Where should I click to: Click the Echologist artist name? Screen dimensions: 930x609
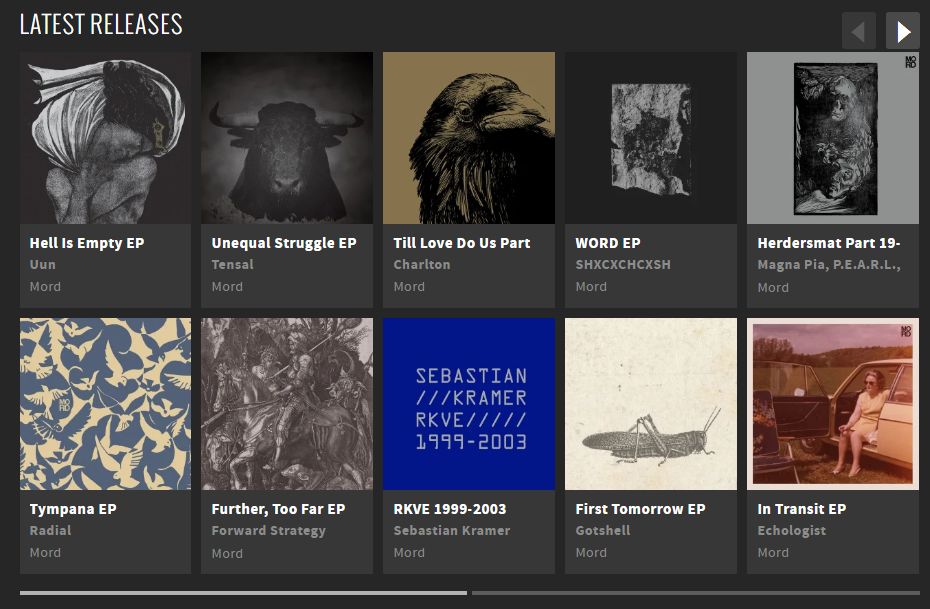tap(792, 531)
